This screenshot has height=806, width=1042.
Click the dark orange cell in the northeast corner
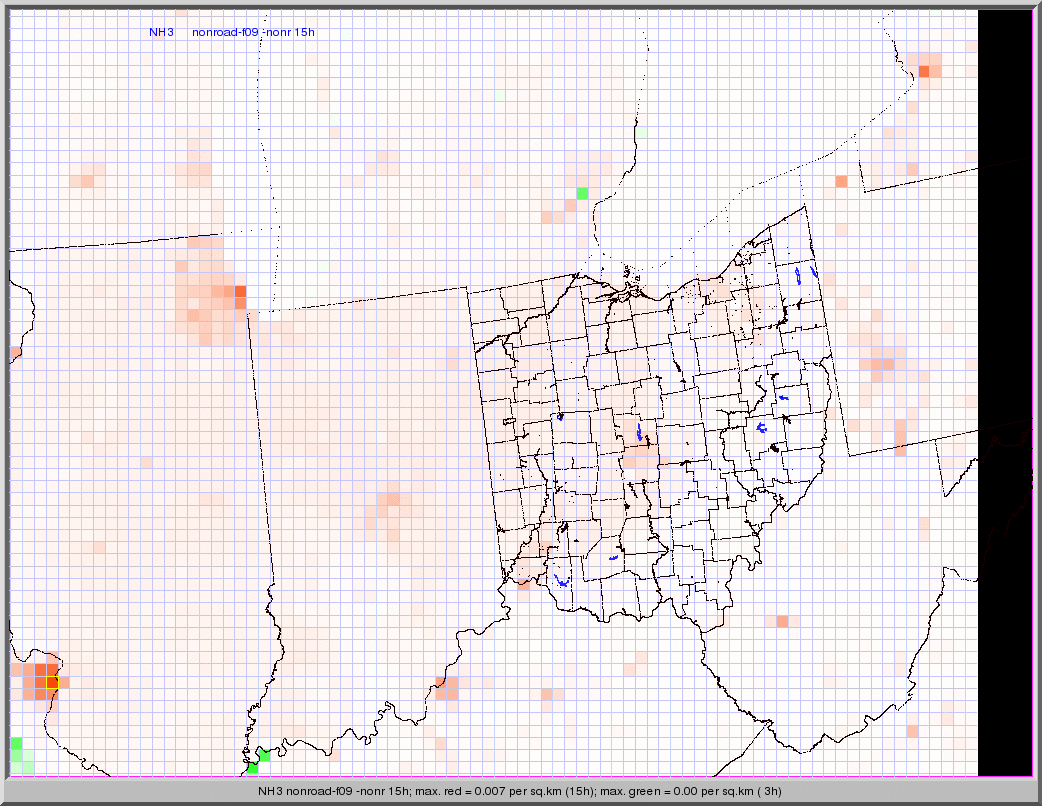coord(924,71)
